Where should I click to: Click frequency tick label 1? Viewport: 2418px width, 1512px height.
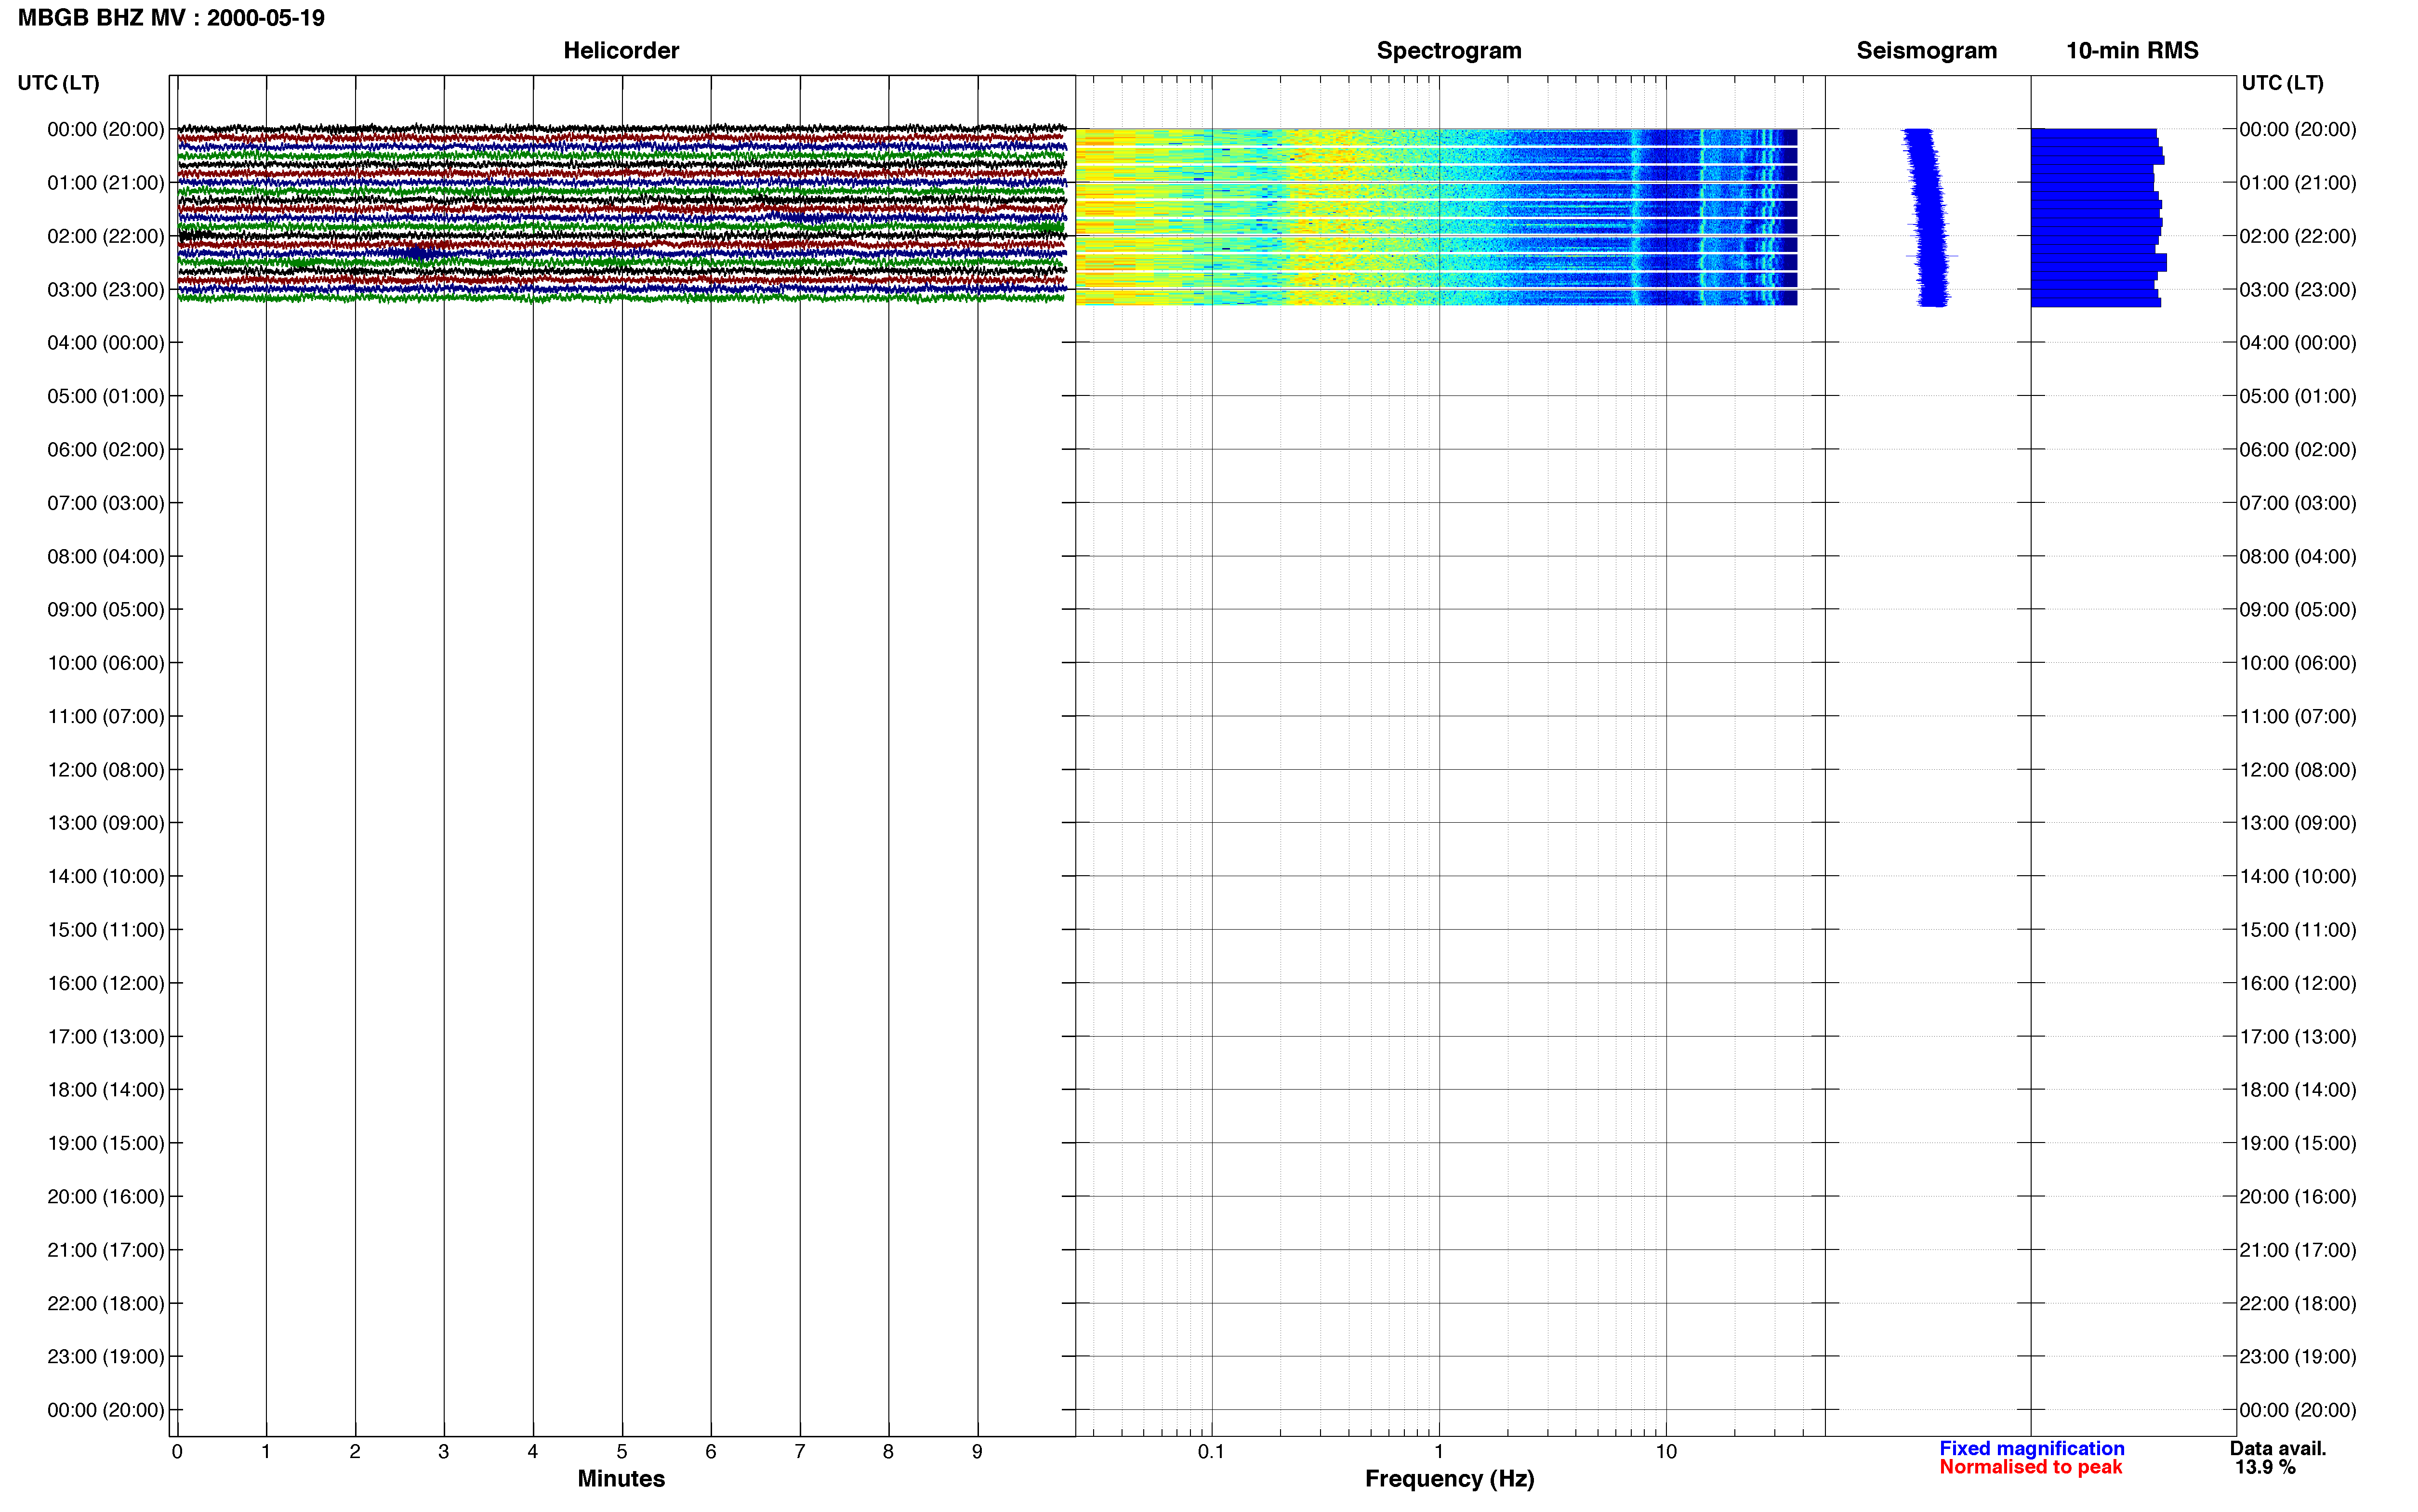coord(1439,1452)
